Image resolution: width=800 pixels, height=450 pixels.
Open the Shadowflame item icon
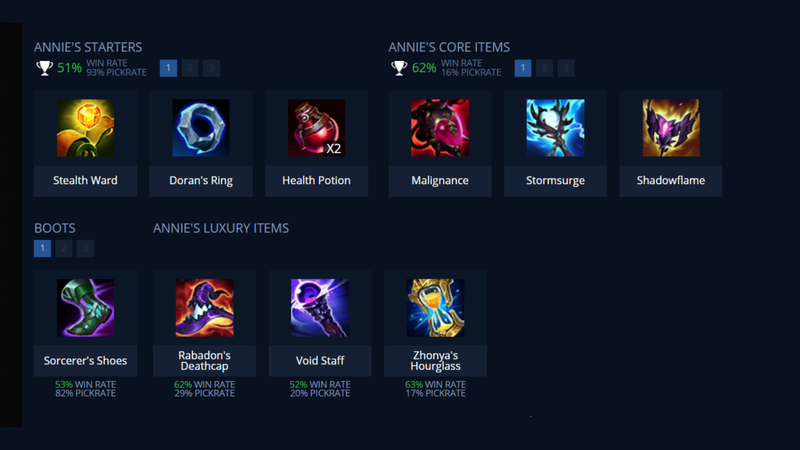[x=671, y=128]
